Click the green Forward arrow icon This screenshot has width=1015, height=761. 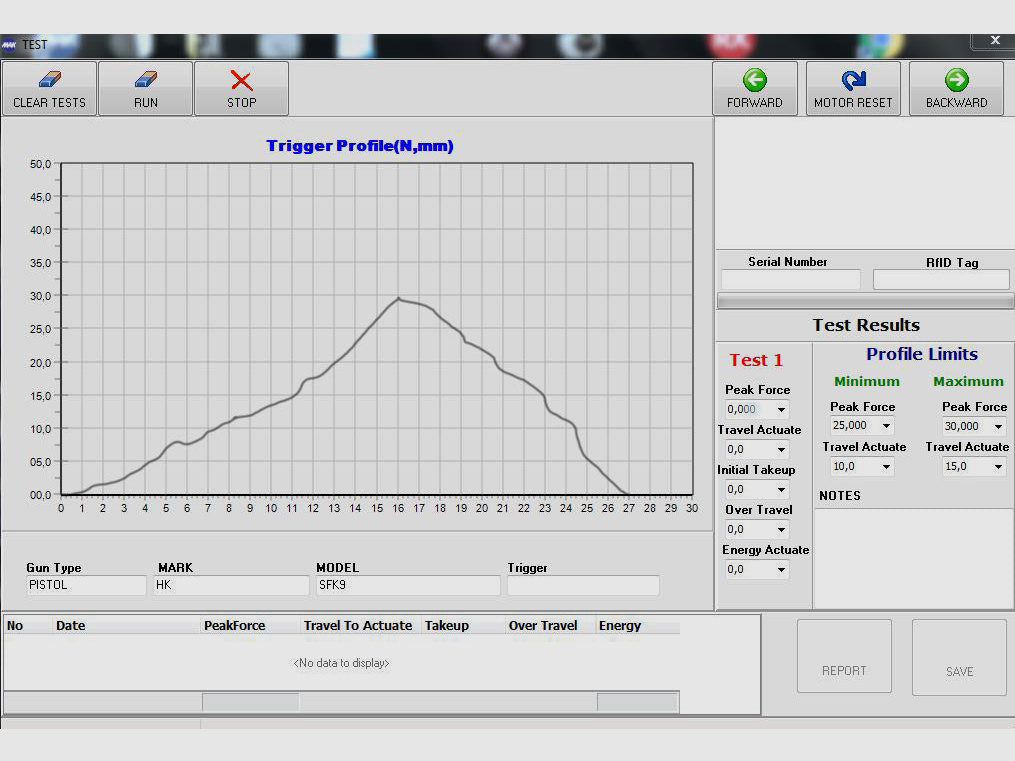coord(754,80)
